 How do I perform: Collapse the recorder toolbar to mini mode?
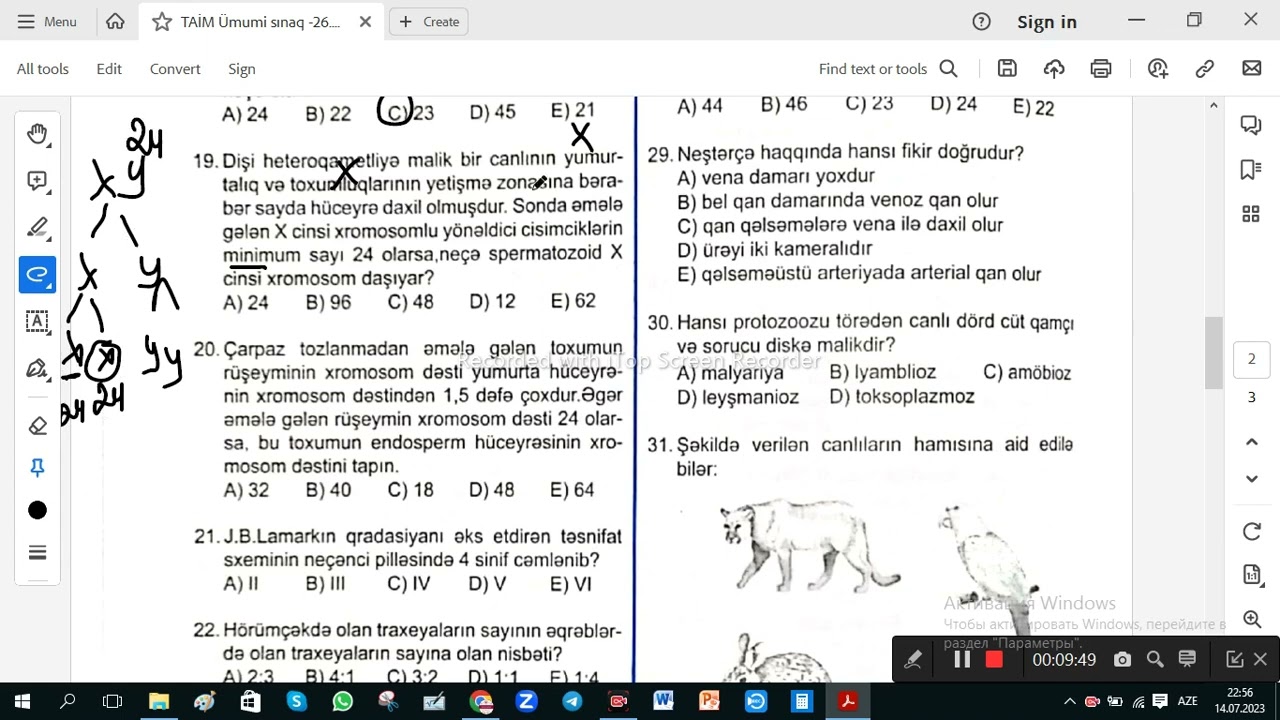click(x=1234, y=660)
